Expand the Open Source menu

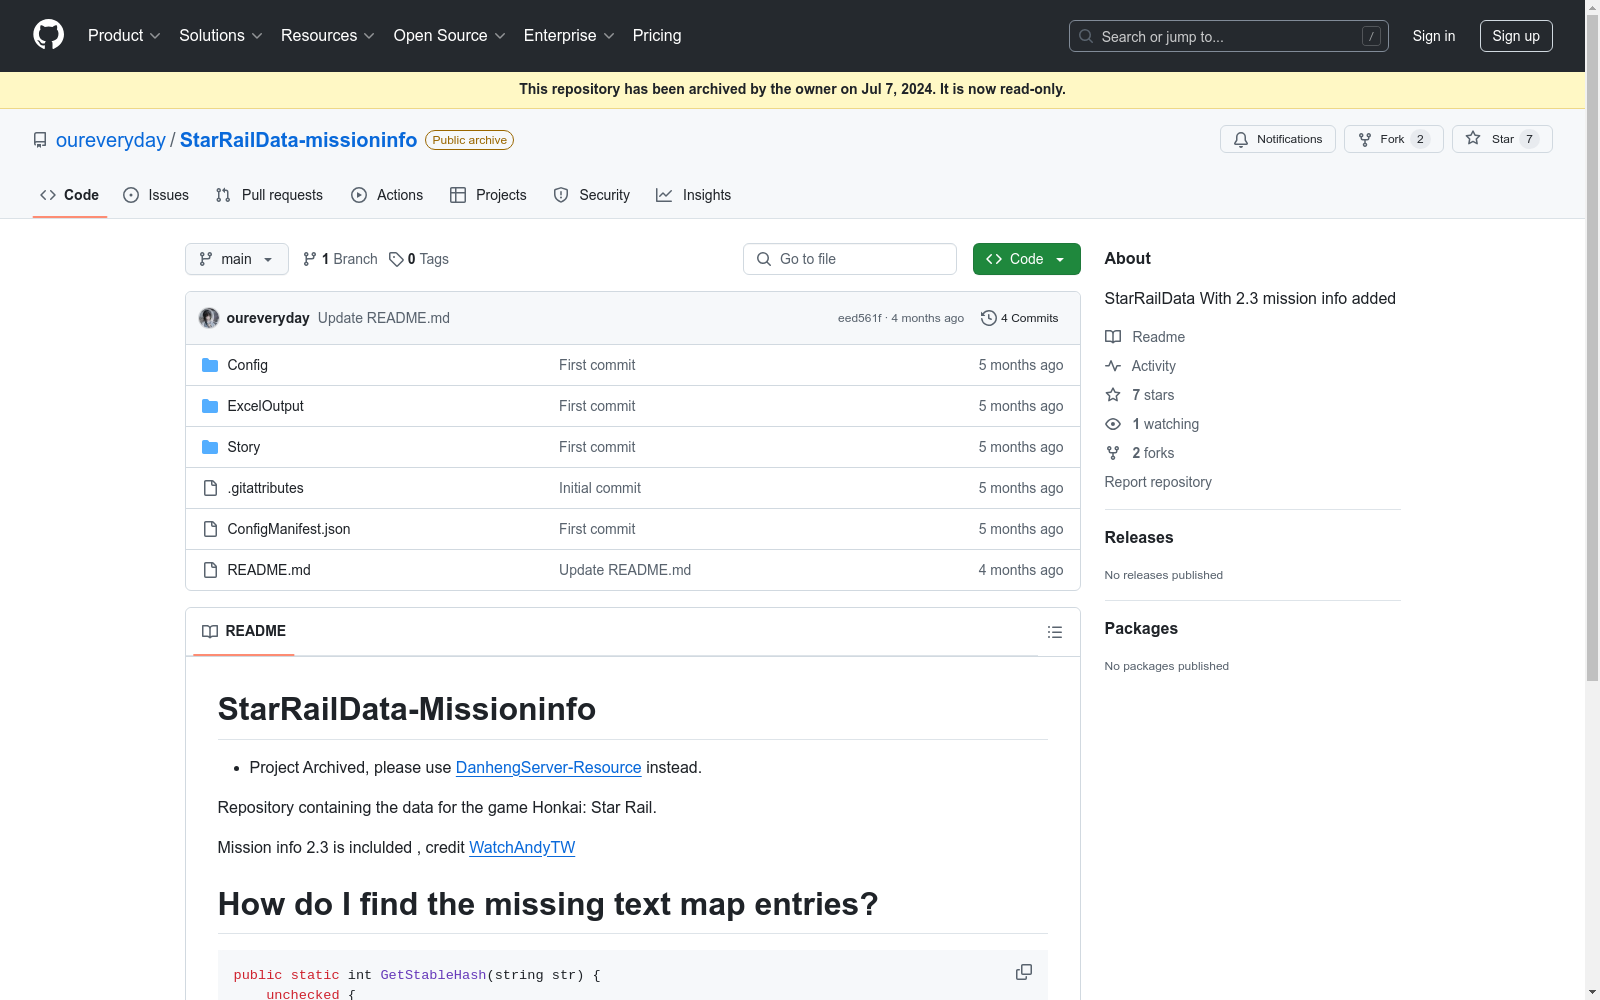point(449,35)
